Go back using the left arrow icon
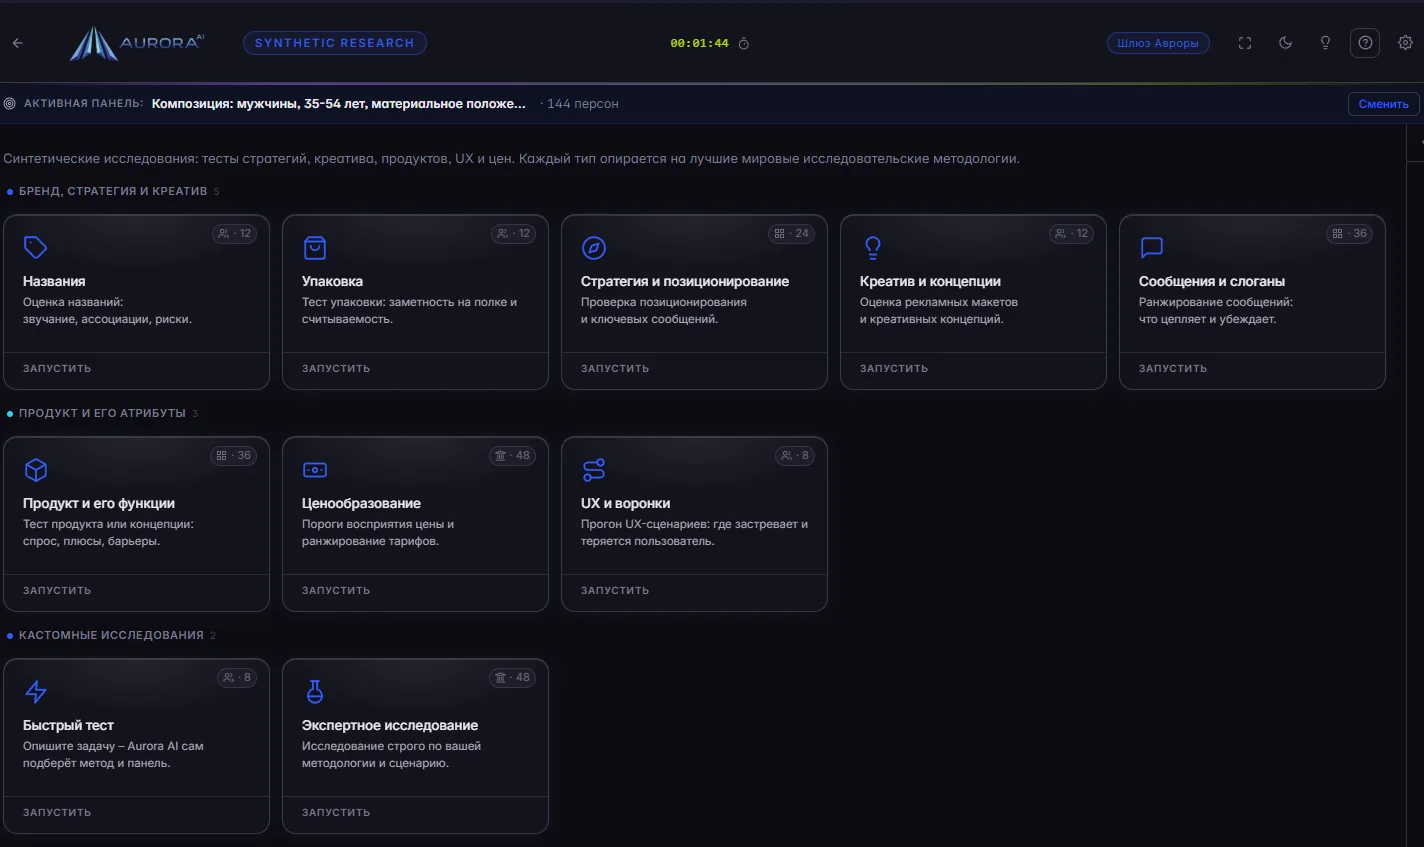Screen dimensions: 1424x847 tap(17, 43)
